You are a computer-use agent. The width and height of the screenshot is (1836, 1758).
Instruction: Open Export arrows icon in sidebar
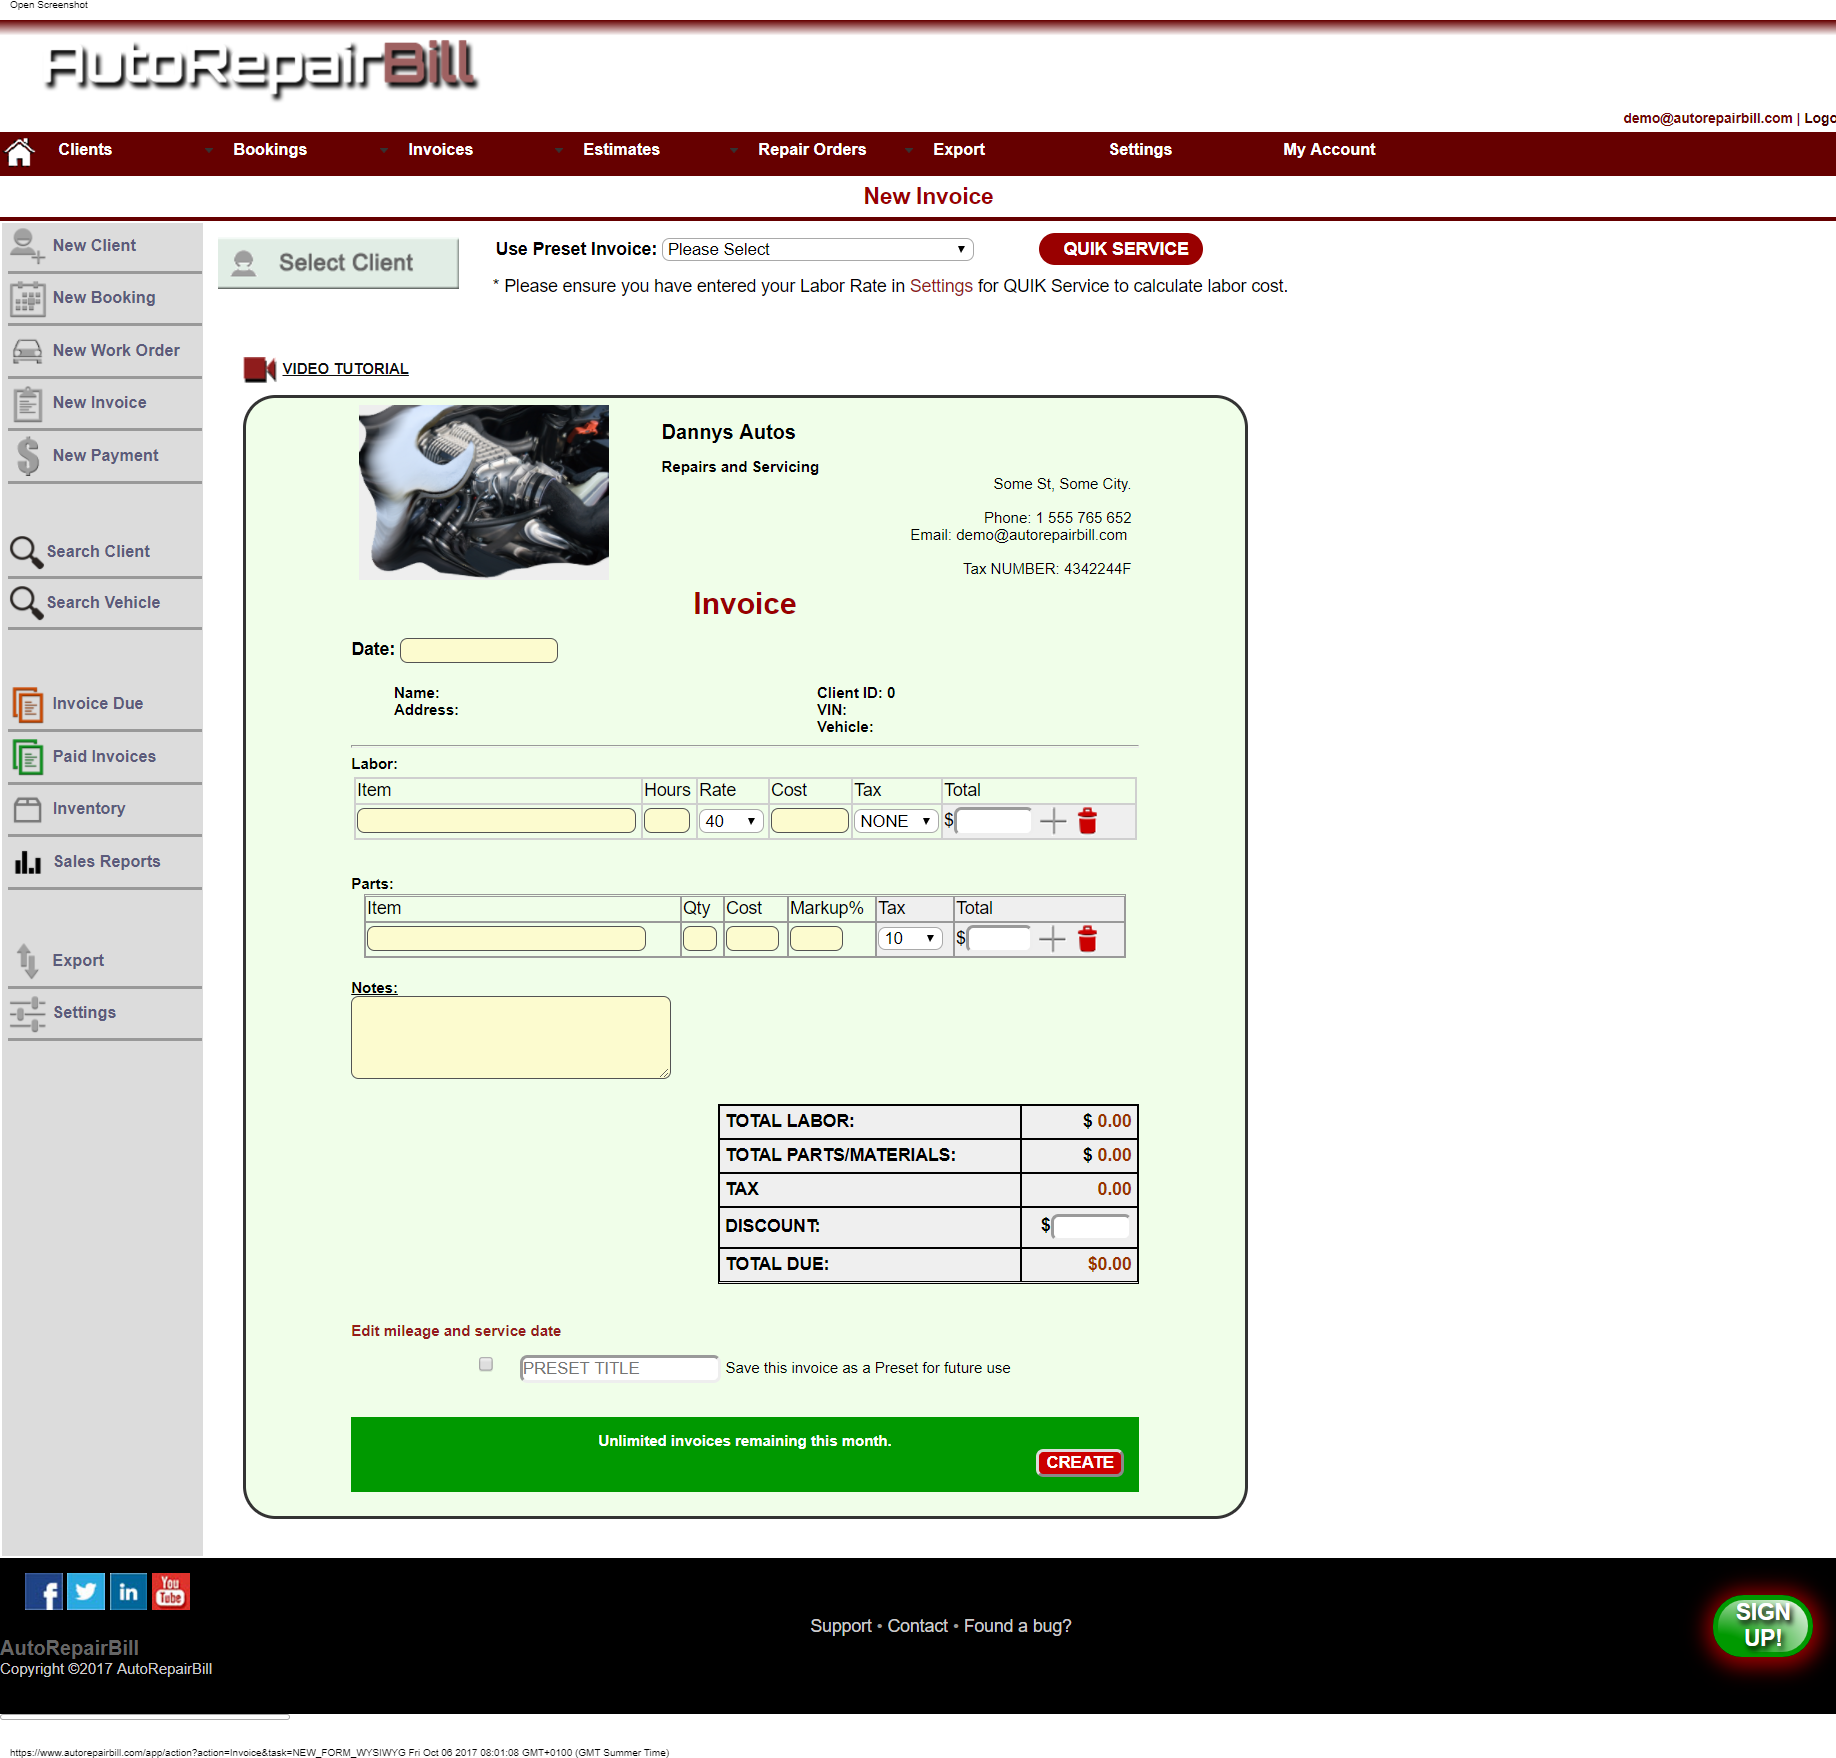tap(27, 961)
